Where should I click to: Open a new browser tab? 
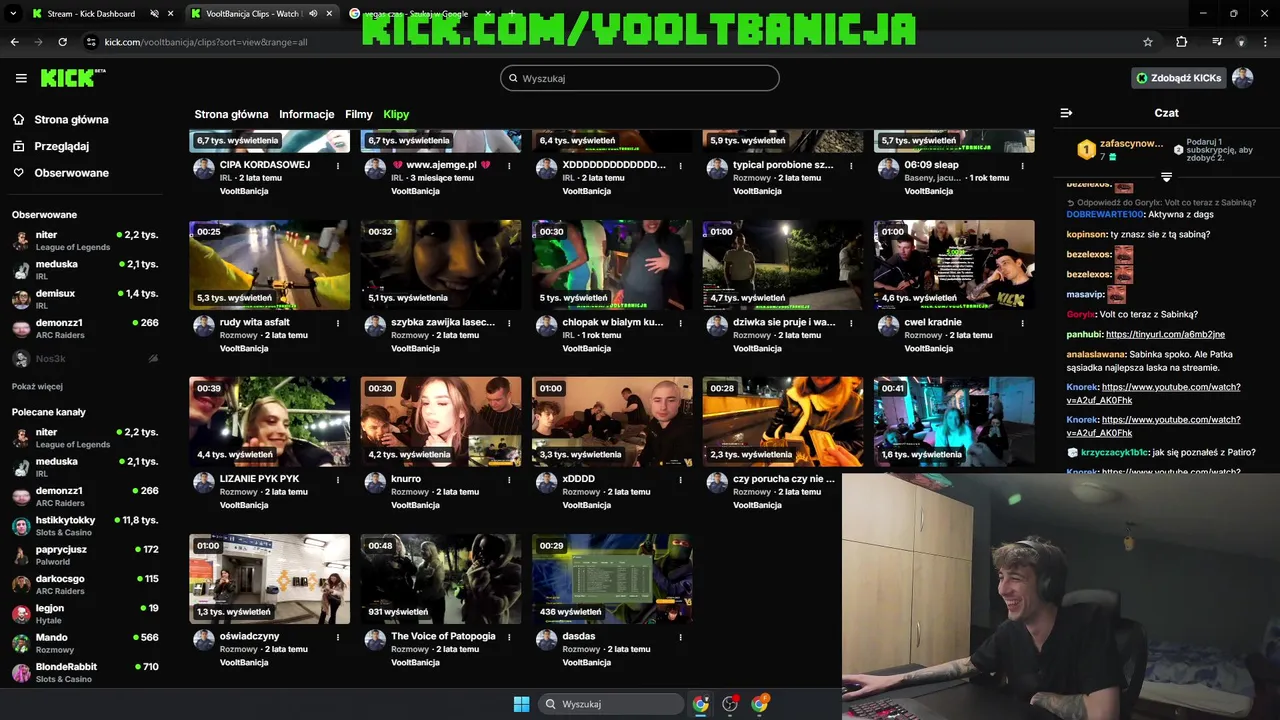(x=511, y=14)
